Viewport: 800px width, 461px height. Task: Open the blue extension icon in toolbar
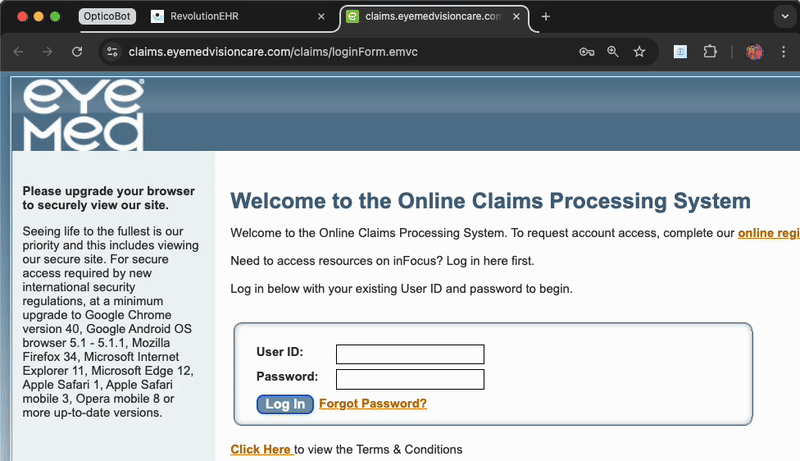[x=680, y=52]
